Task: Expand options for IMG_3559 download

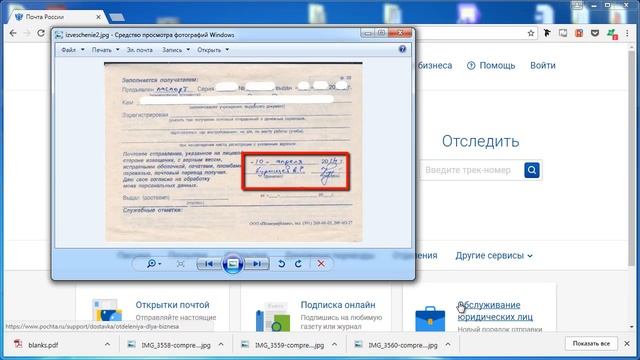Action: (x=334, y=344)
